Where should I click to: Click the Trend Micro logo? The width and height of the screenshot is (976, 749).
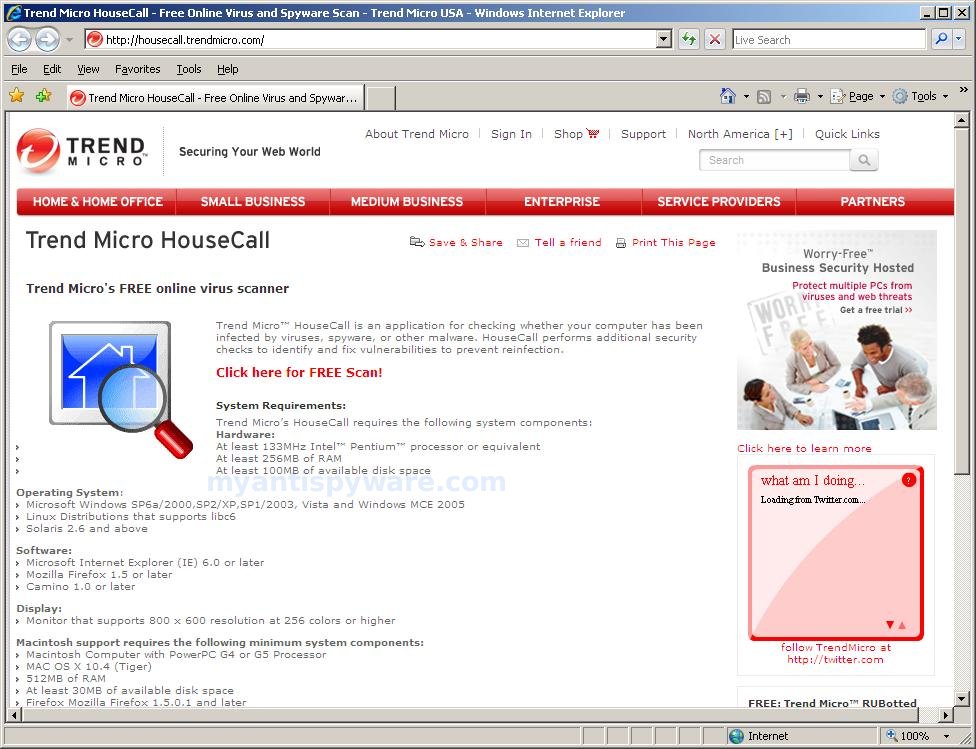pos(82,151)
